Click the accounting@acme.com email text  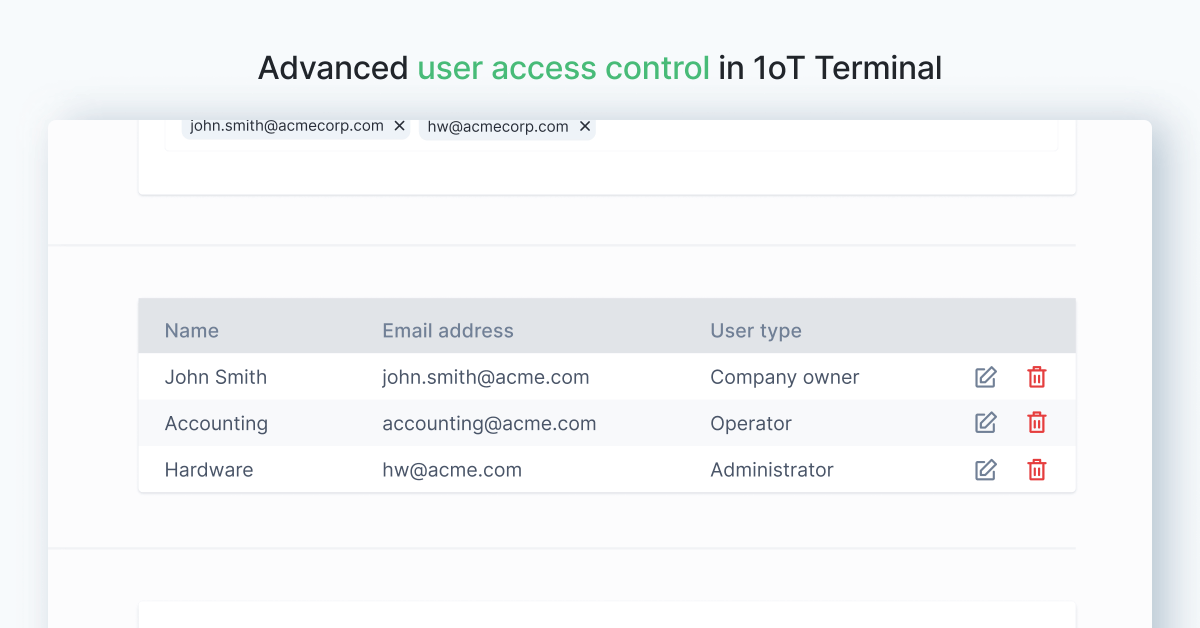point(489,423)
